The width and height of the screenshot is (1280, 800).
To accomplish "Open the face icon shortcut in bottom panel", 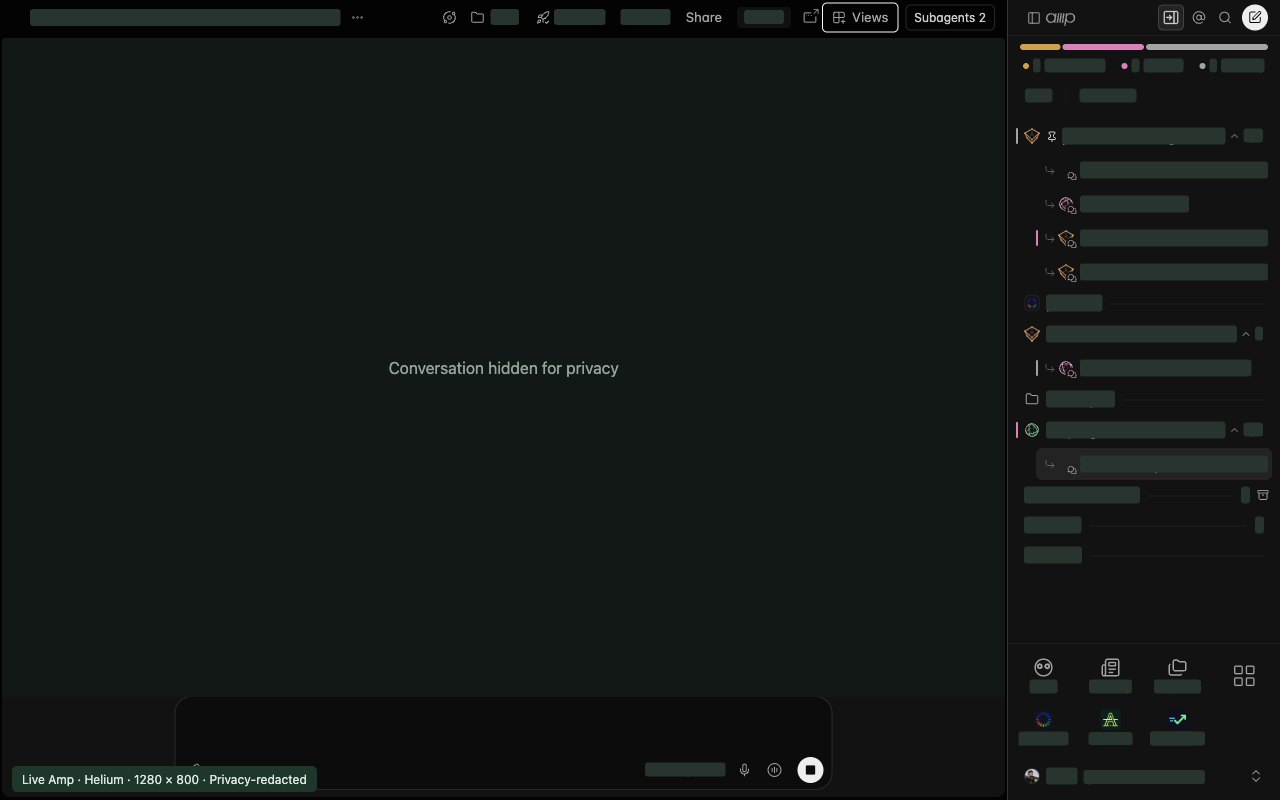I will 1043,667.
